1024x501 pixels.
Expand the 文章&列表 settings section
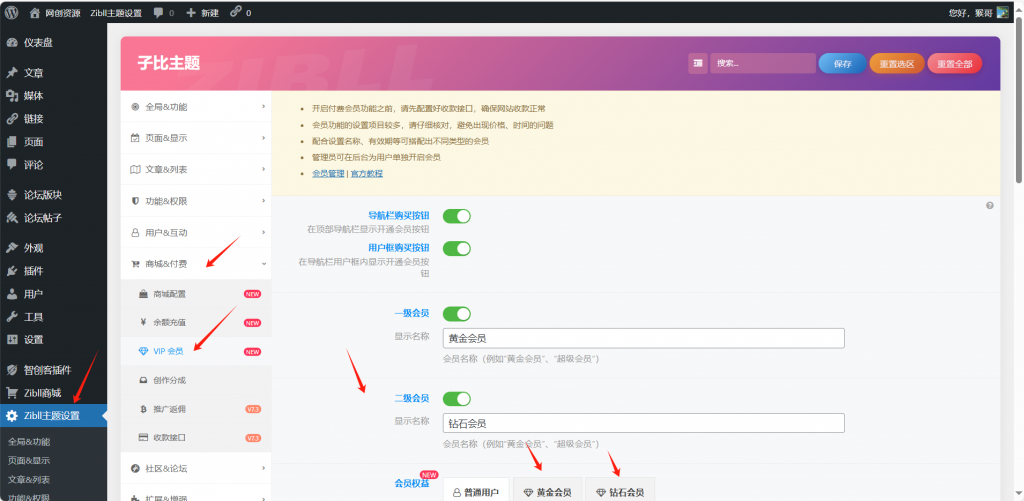pyautogui.click(x=196, y=169)
